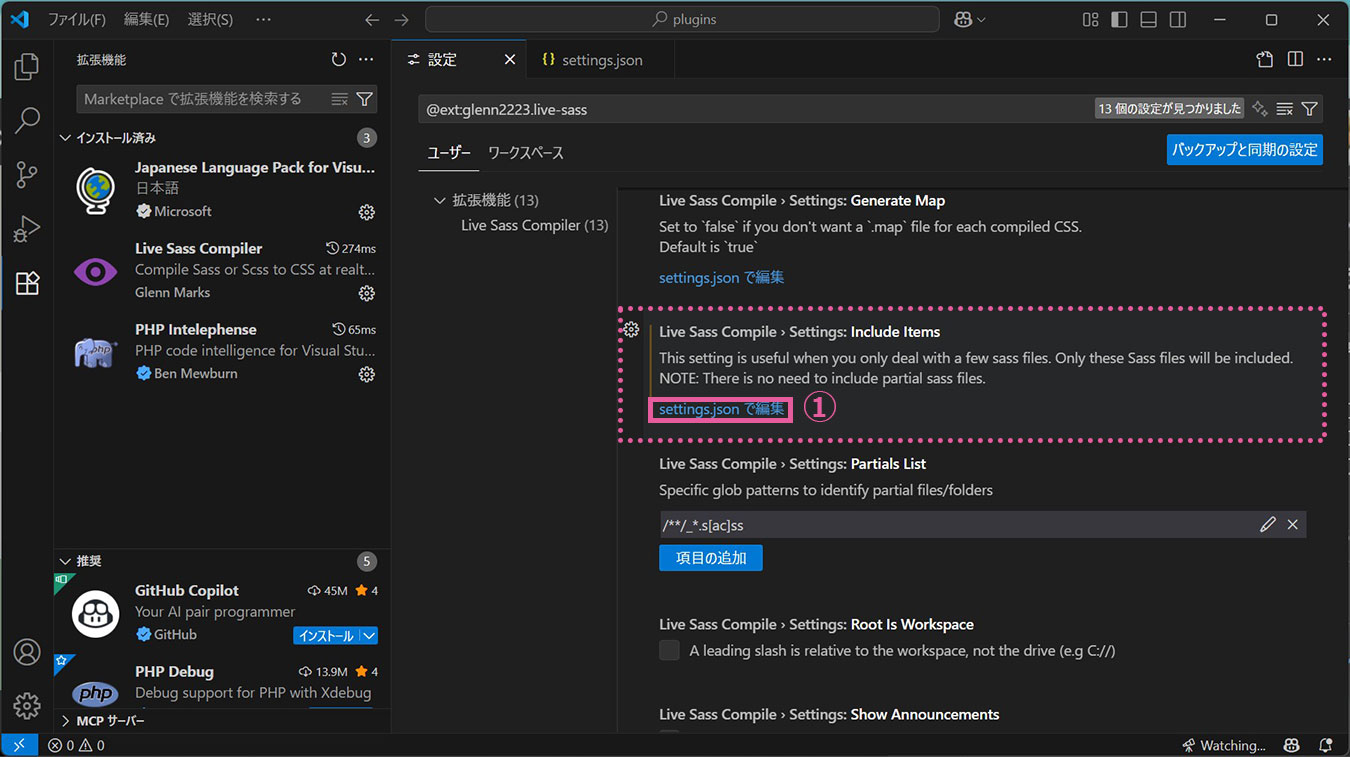Open Copilot status icon in status bar
1350x757 pixels.
click(x=1293, y=745)
